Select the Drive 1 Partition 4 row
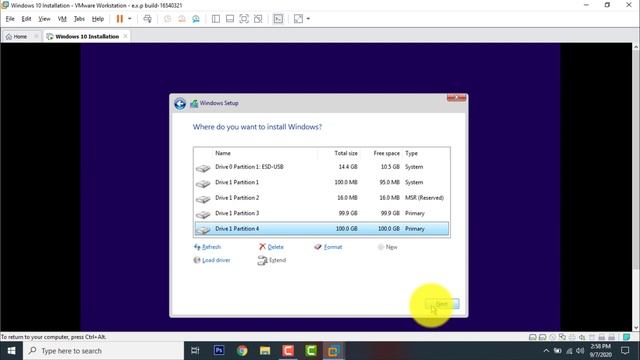The width and height of the screenshot is (640, 360). point(322,229)
